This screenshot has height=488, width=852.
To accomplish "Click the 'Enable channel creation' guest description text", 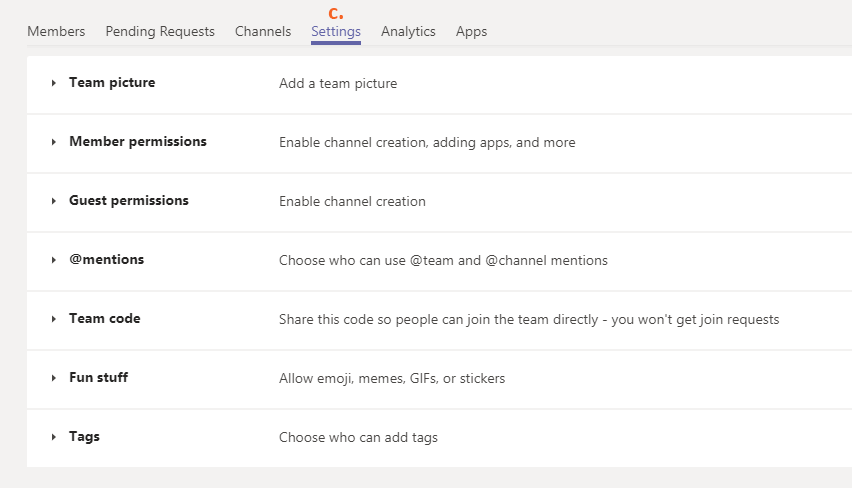I will 352,202.
